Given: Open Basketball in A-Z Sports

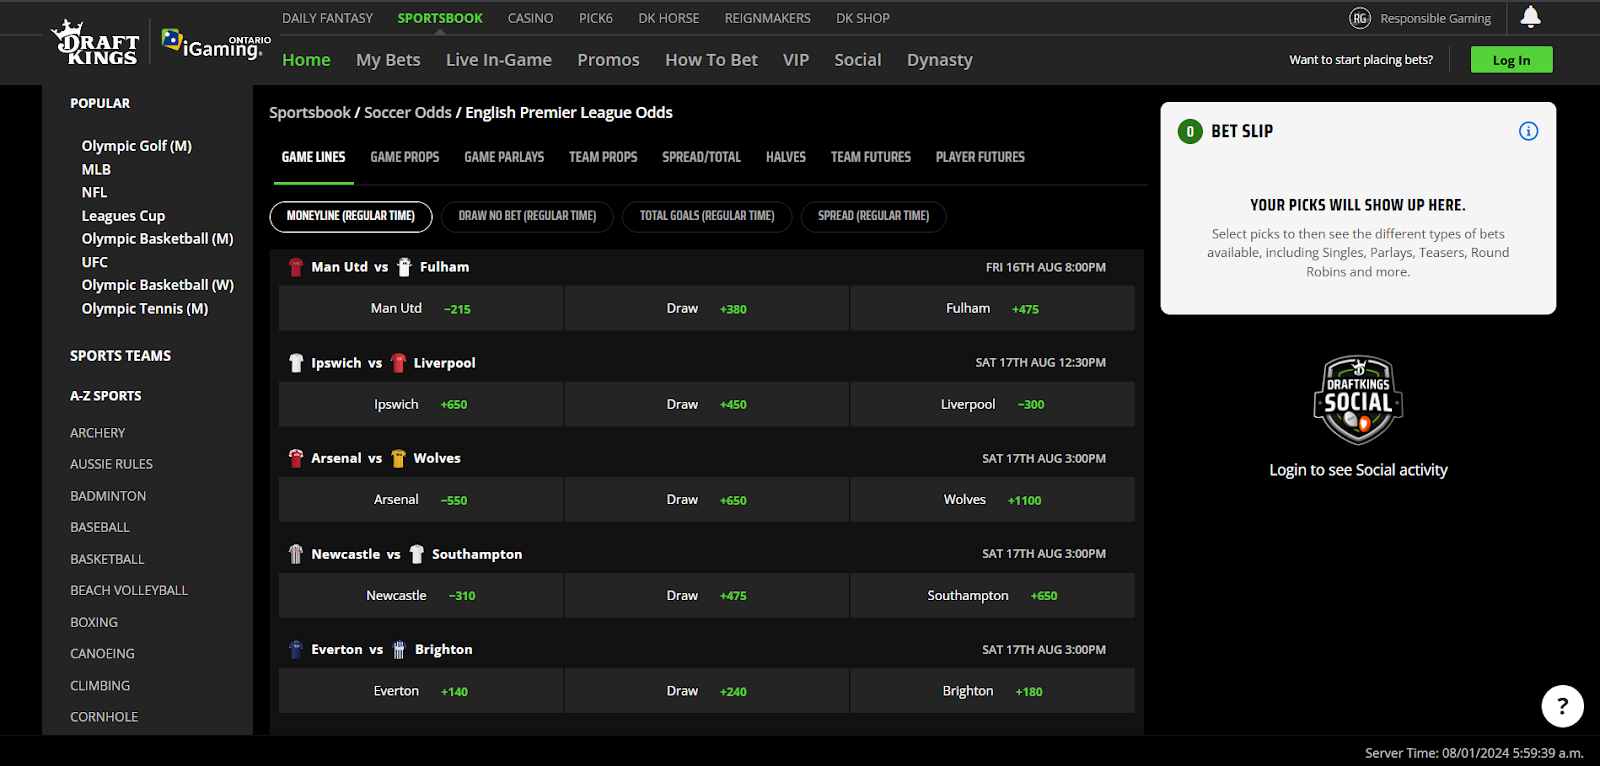Looking at the screenshot, I should coord(107,559).
